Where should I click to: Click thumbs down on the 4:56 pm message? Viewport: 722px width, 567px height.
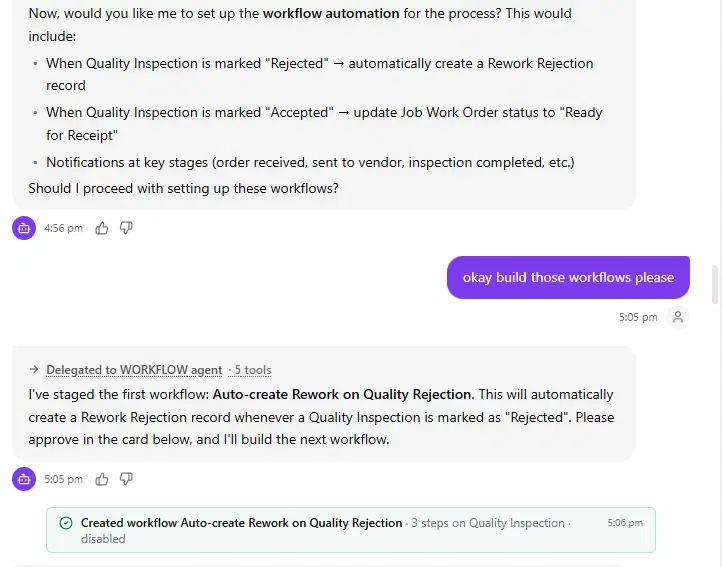click(x=126, y=228)
